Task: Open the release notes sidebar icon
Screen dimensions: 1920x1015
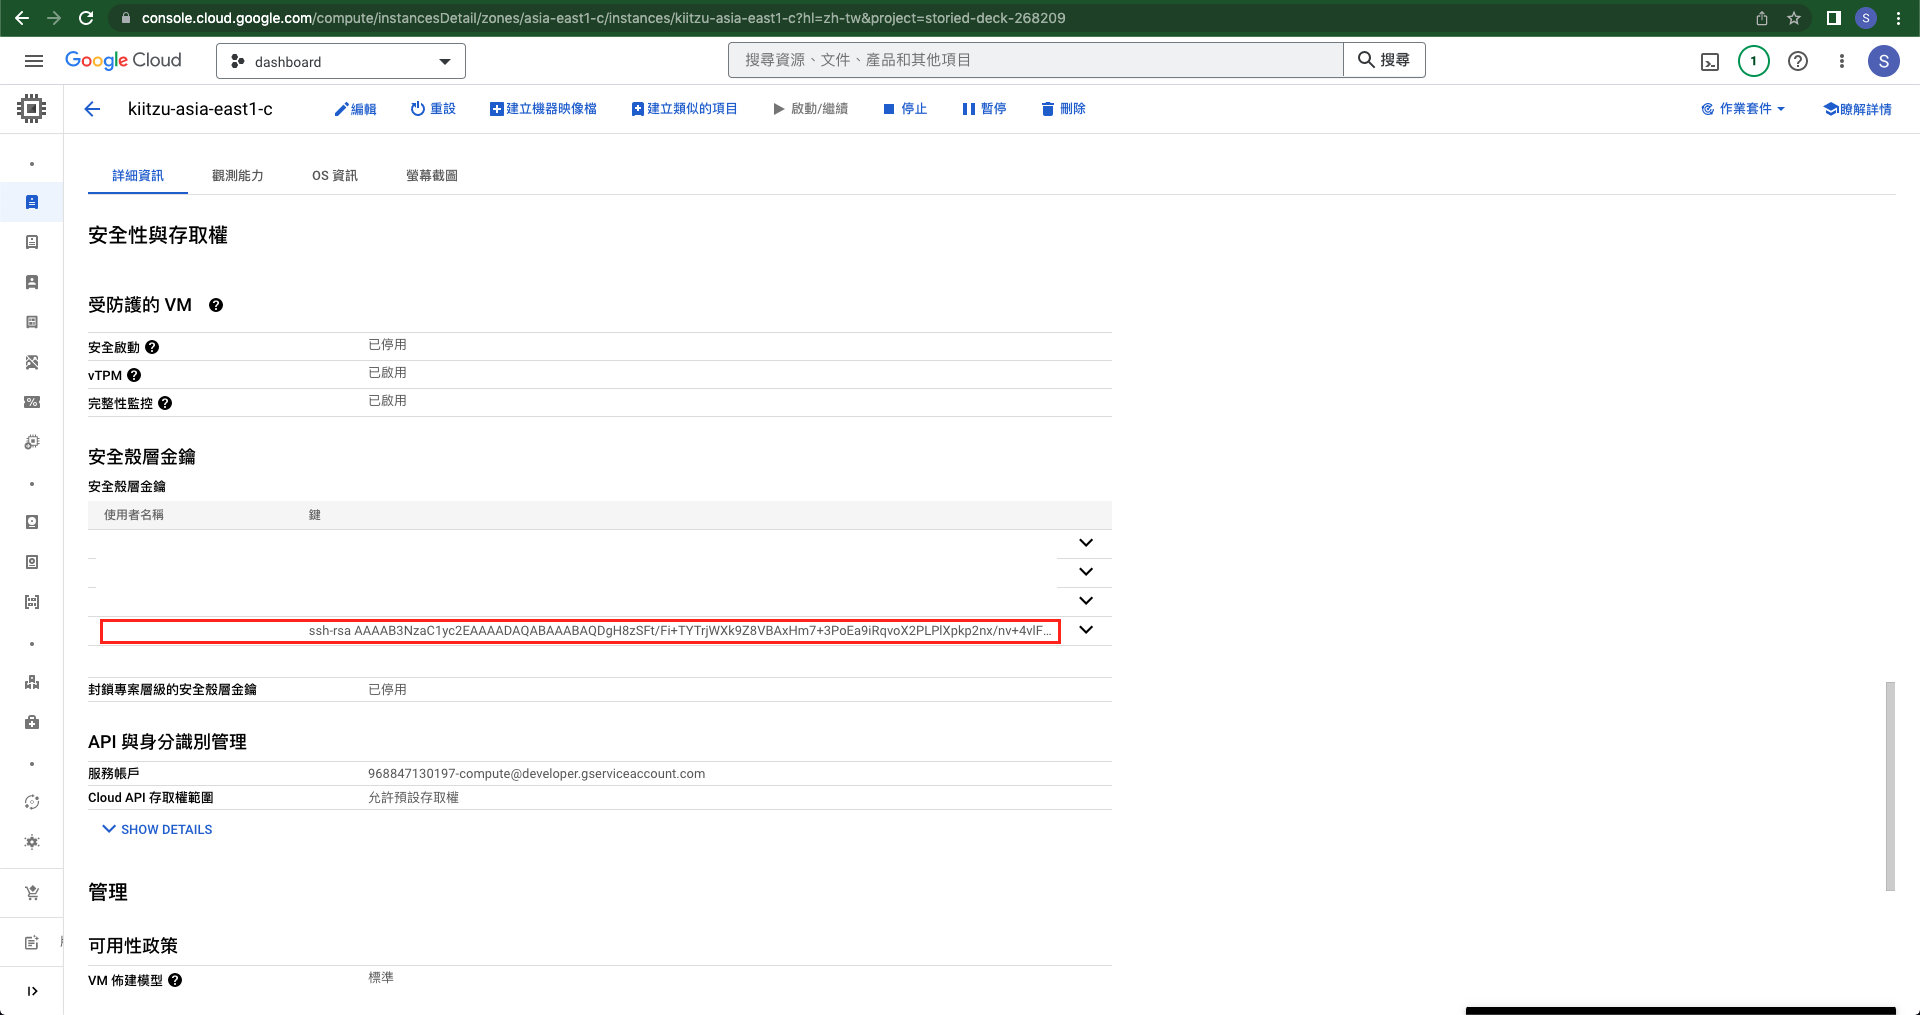Action: click(32, 942)
